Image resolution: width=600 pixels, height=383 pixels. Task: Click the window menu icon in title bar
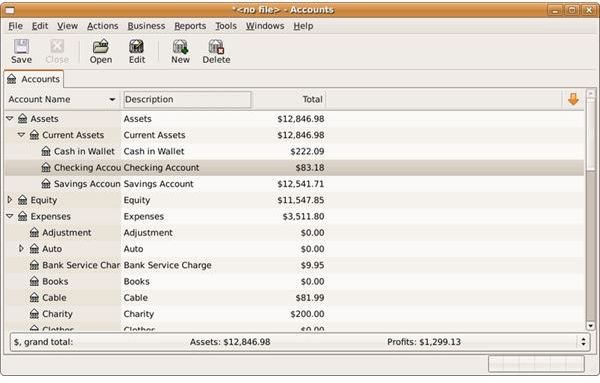tap(10, 10)
